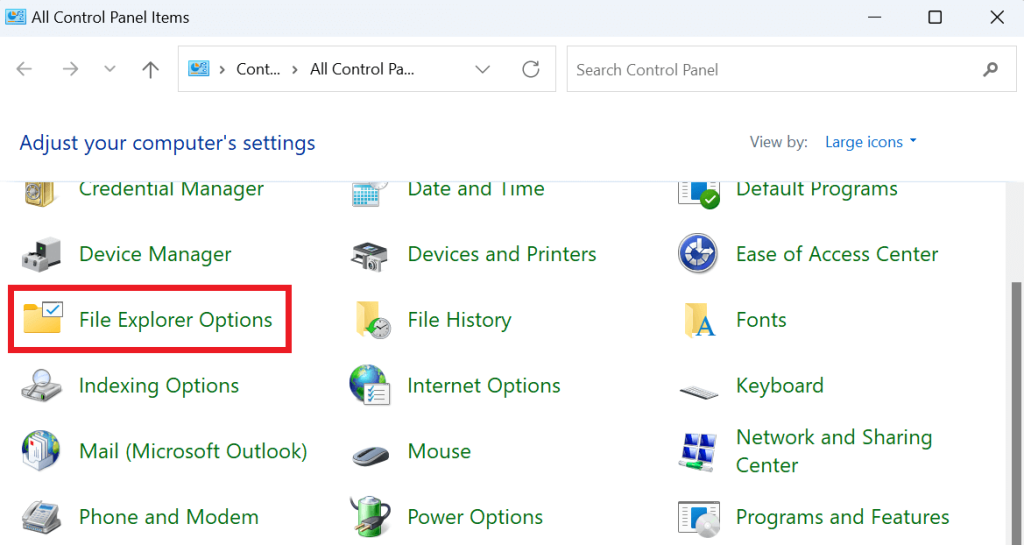
Task: Click the vertical scrollbar thumb
Action: (x=1016, y=411)
